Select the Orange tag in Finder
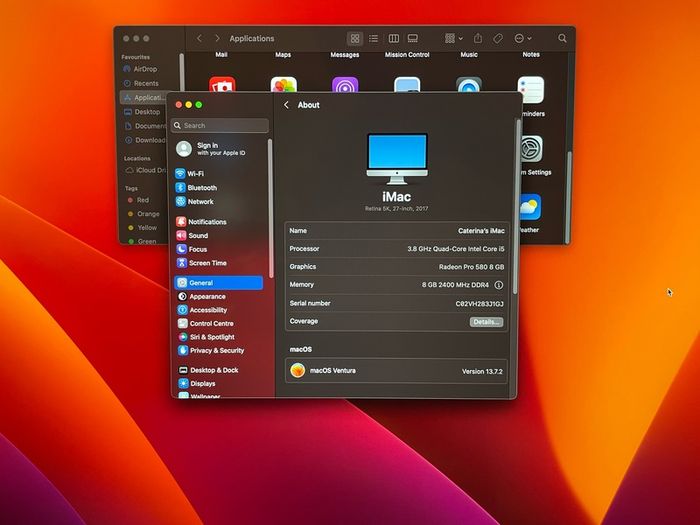The image size is (700, 525). coord(143,214)
